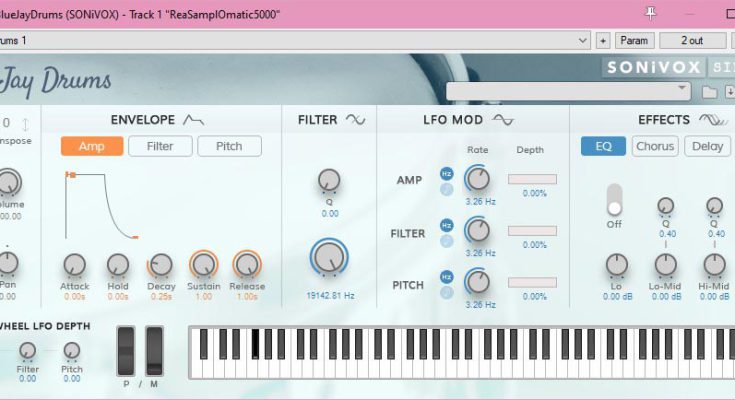Click the tempo sync note icon for FILTER LFO
The height and width of the screenshot is (400, 735).
point(447,241)
